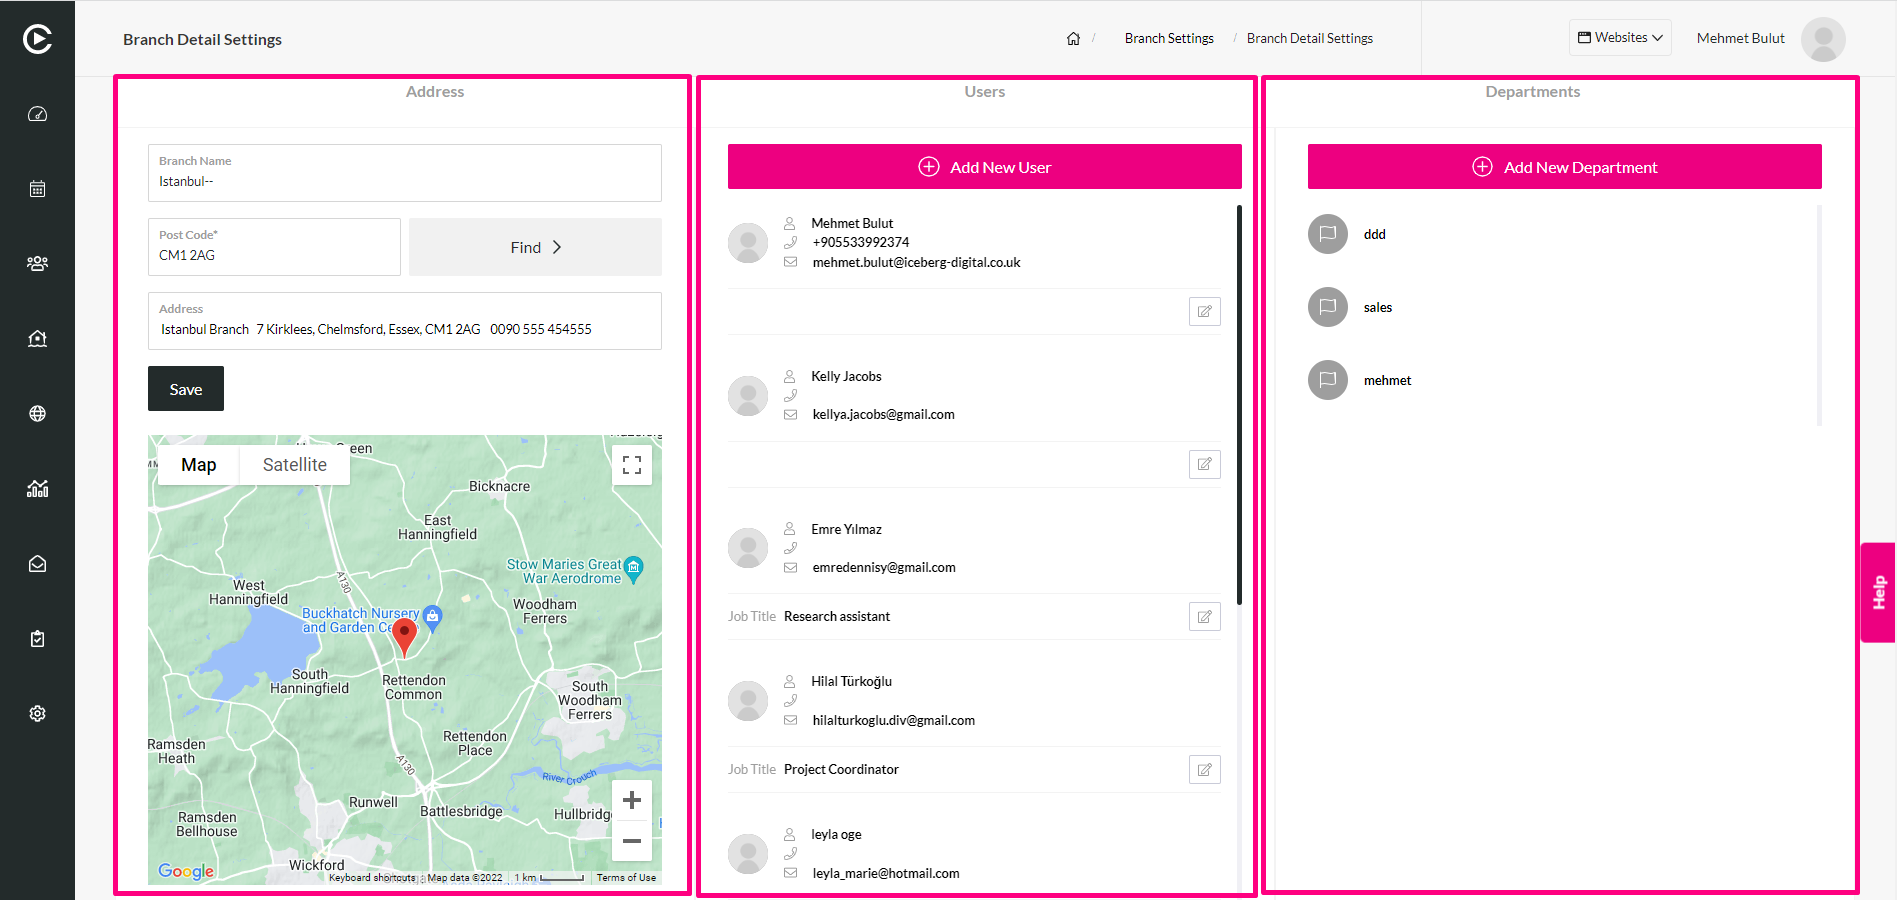Click the Post Code input field
Image resolution: width=1897 pixels, height=900 pixels.
[274, 247]
